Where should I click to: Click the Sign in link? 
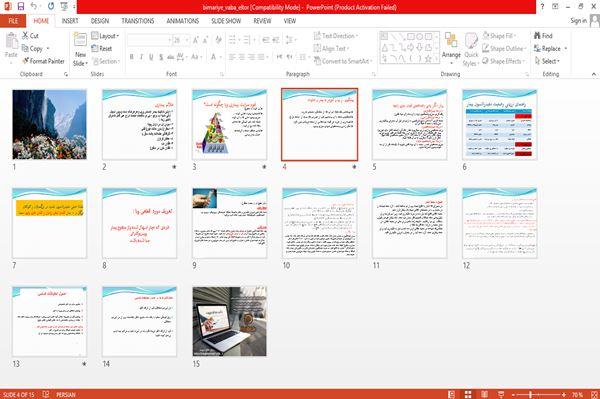(578, 21)
